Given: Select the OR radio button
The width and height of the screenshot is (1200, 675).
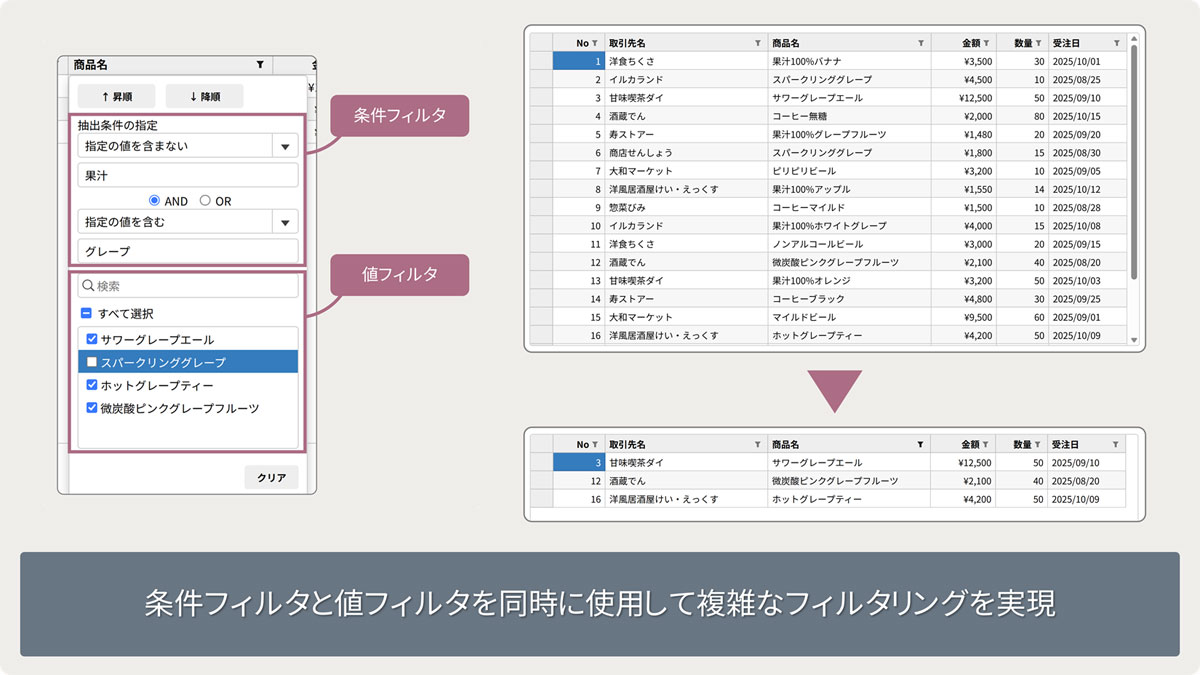Looking at the screenshot, I should pyautogui.click(x=205, y=201).
